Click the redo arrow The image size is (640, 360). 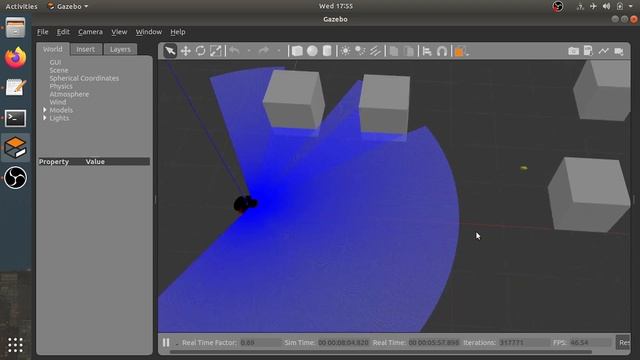(264, 51)
